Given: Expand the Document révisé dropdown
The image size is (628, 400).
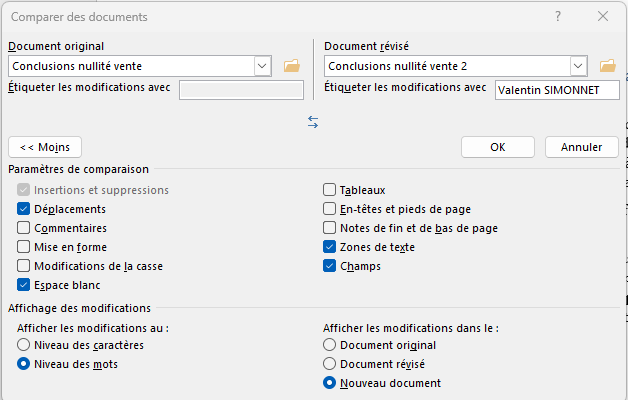Looking at the screenshot, I should (578, 66).
